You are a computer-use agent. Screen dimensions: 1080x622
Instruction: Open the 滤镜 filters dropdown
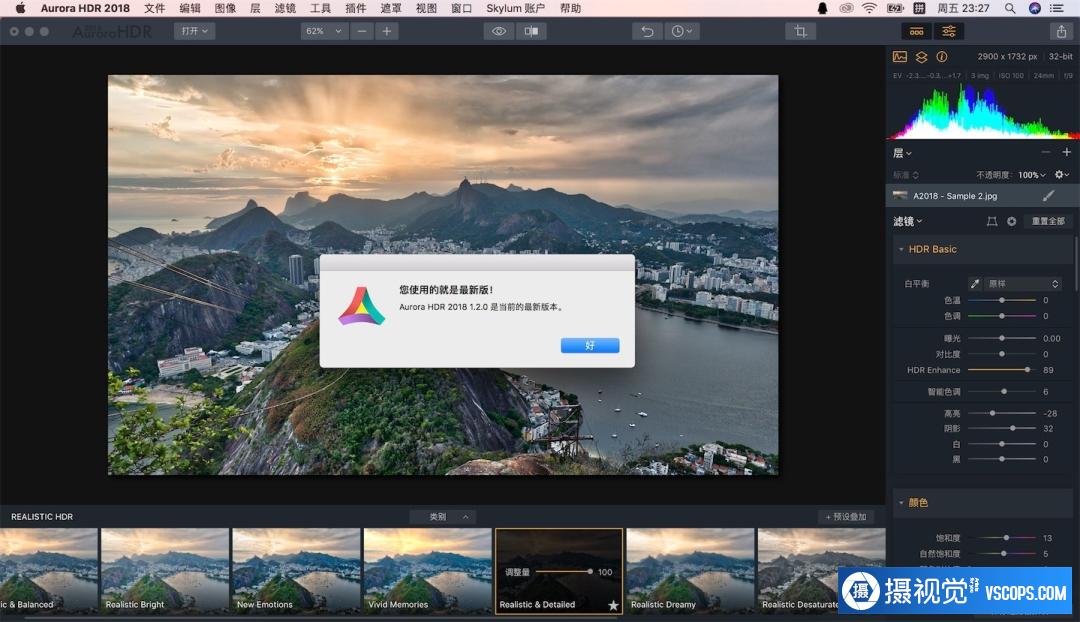(x=907, y=221)
